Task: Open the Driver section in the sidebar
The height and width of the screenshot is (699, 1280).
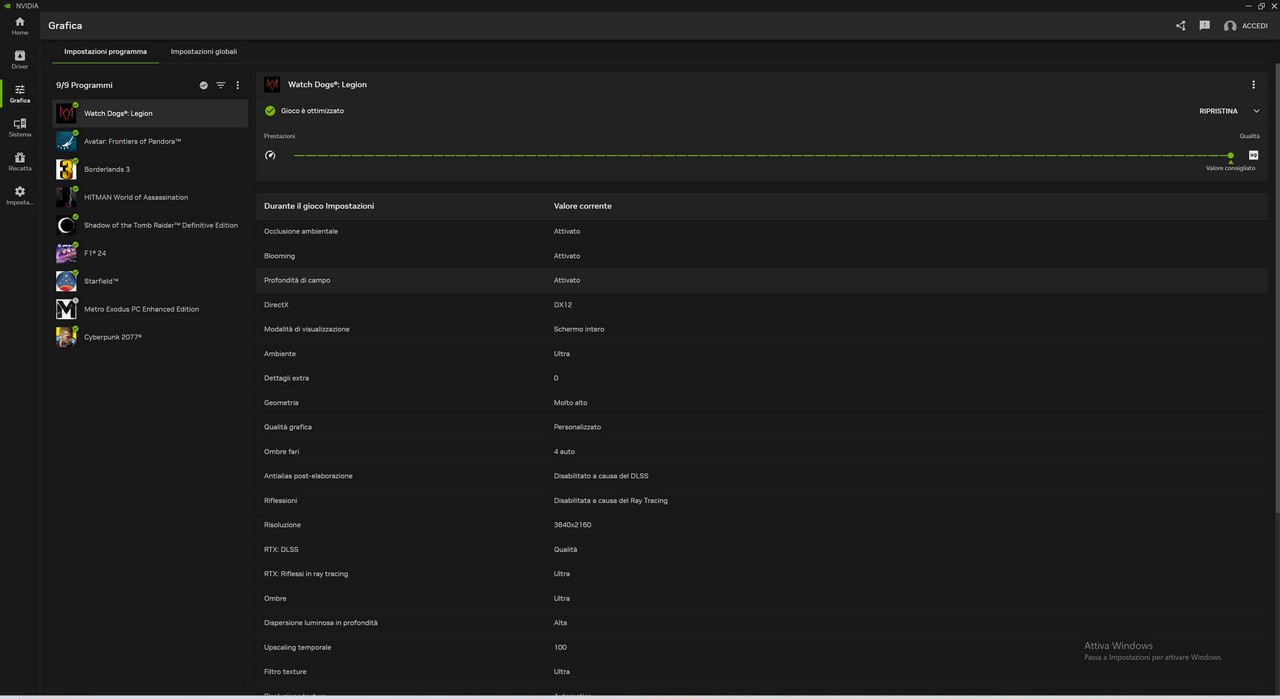Action: (x=20, y=60)
